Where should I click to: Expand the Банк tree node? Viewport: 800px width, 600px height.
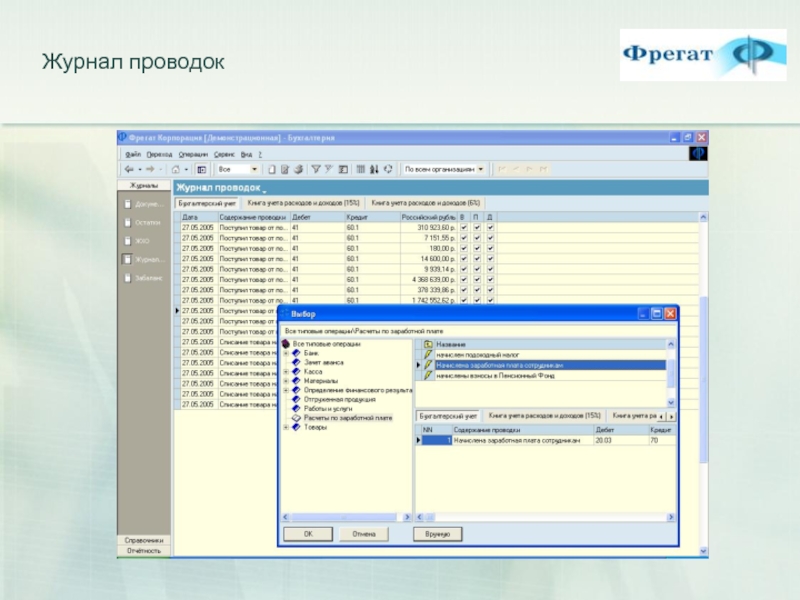286,353
